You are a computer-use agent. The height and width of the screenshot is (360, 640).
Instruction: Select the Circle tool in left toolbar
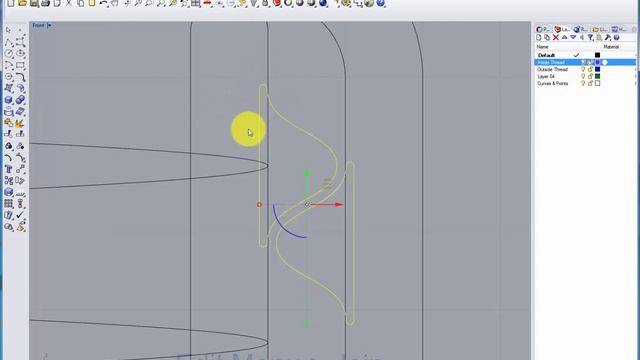click(x=9, y=53)
